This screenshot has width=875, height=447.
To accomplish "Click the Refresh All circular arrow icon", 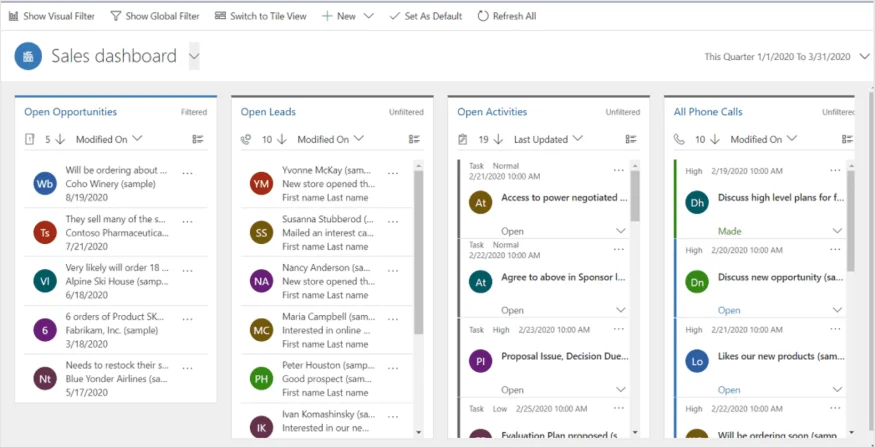I will pyautogui.click(x=483, y=16).
